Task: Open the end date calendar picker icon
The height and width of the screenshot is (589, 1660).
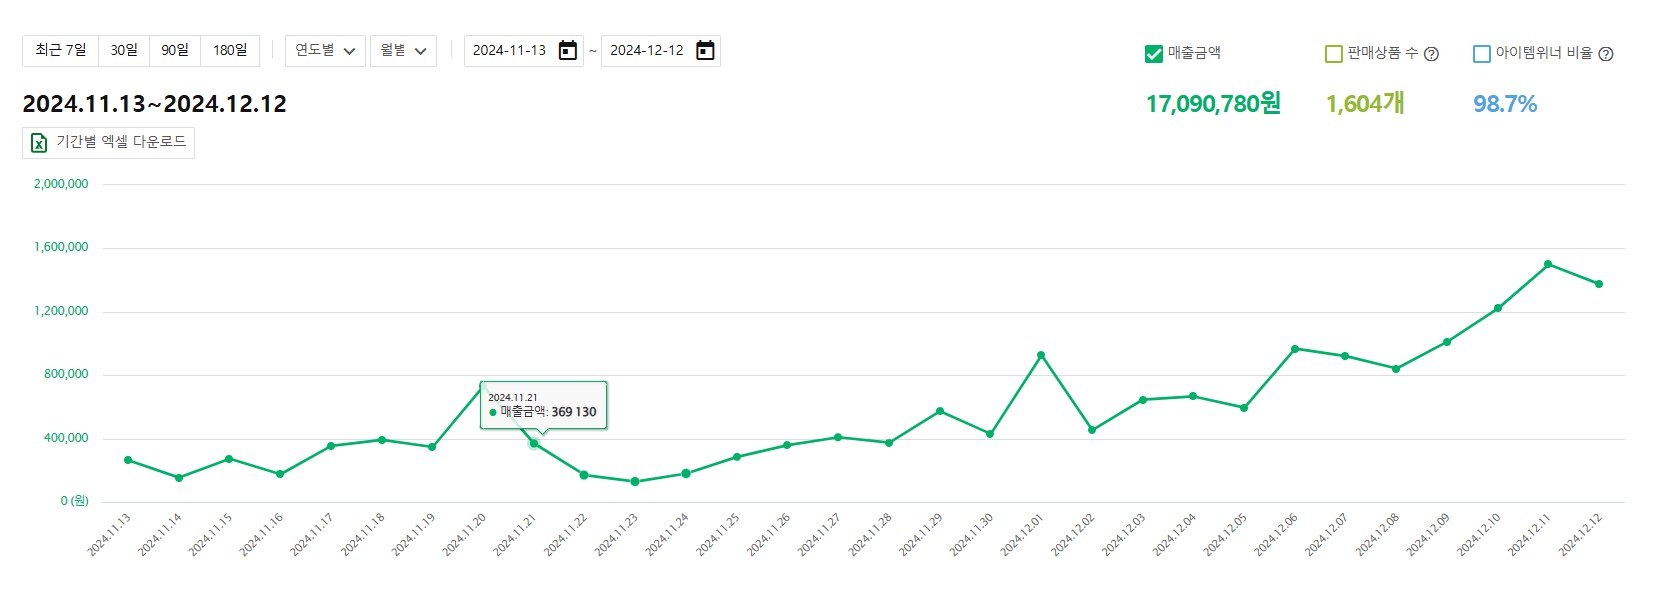Action: pyautogui.click(x=705, y=51)
